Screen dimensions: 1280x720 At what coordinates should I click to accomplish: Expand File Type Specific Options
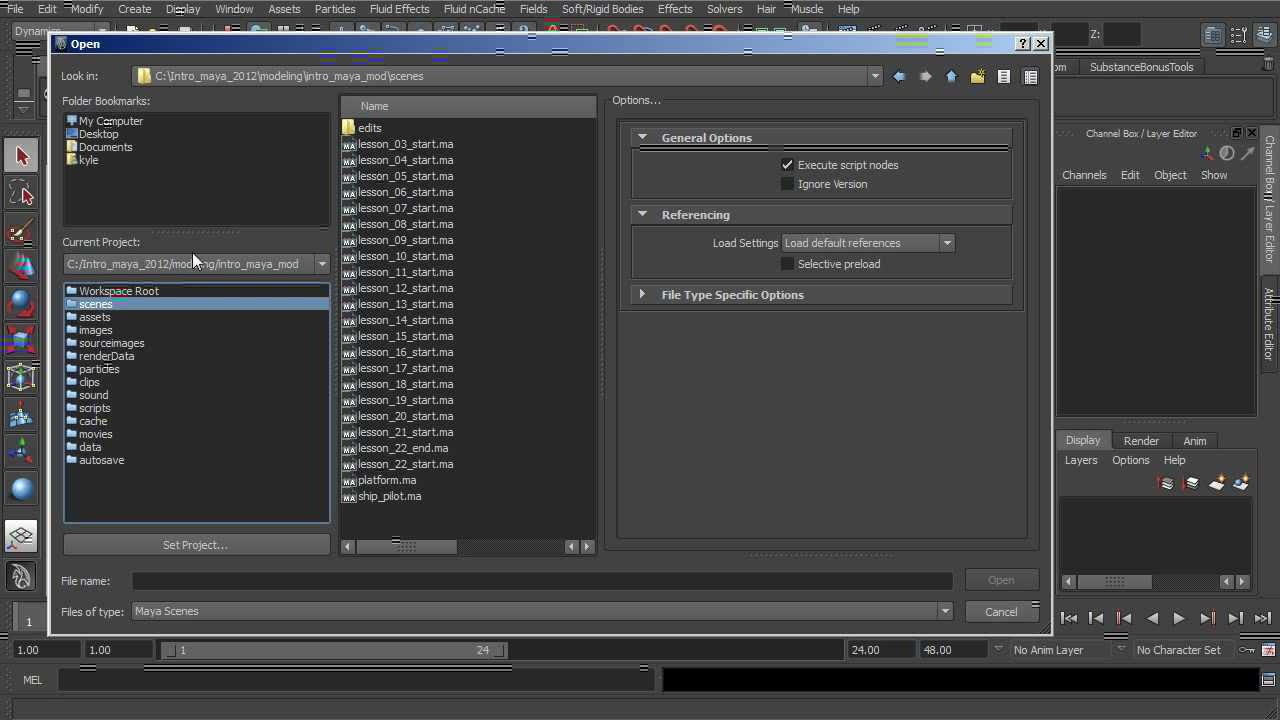(x=643, y=295)
